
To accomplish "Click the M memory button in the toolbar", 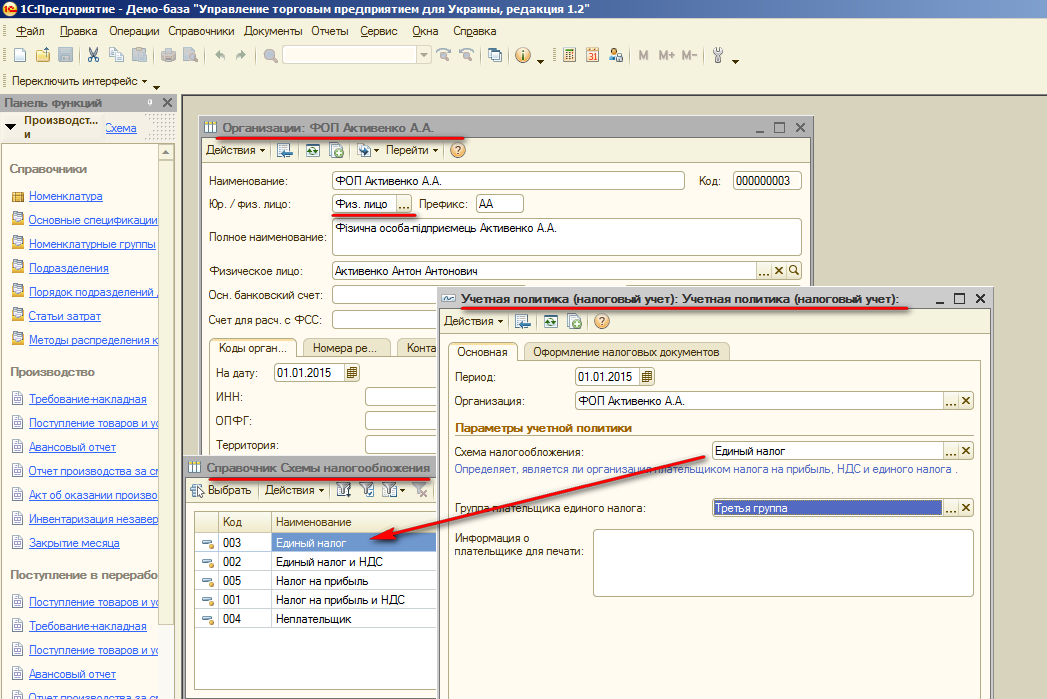I will coord(643,55).
